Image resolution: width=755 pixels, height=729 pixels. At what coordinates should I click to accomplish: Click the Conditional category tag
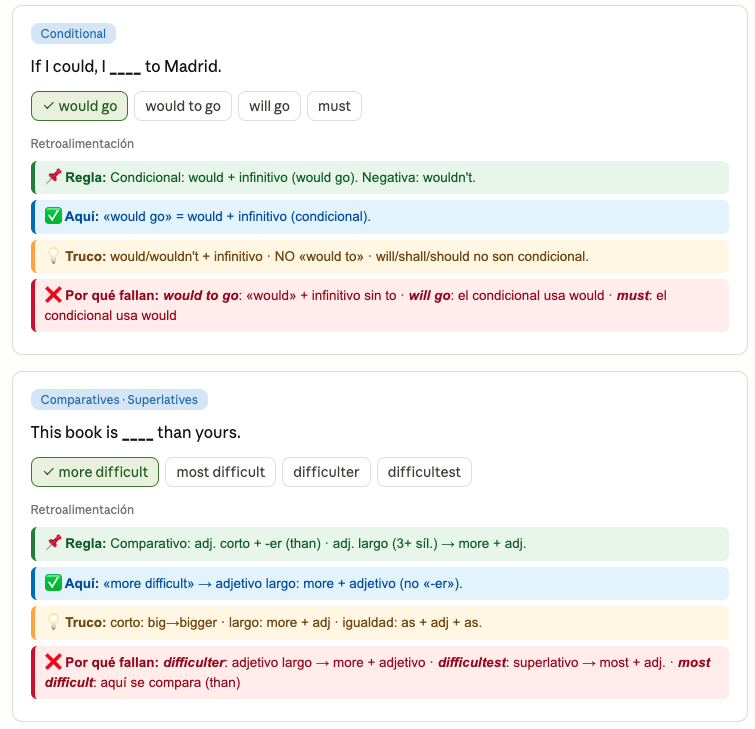(73, 34)
